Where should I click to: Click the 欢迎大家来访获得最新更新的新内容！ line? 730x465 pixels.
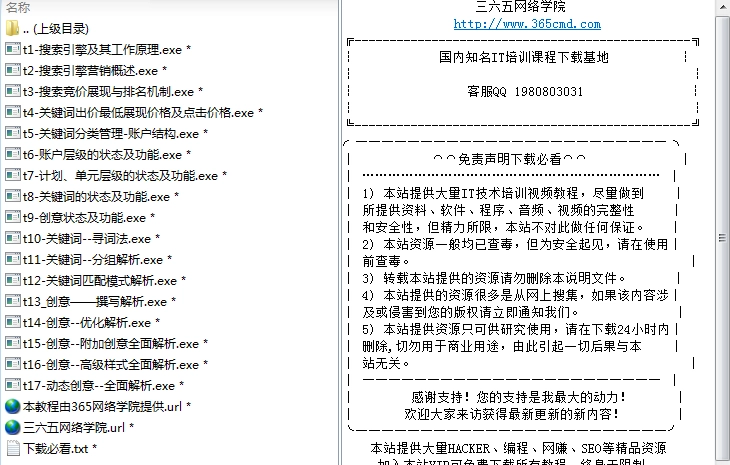(x=512, y=414)
